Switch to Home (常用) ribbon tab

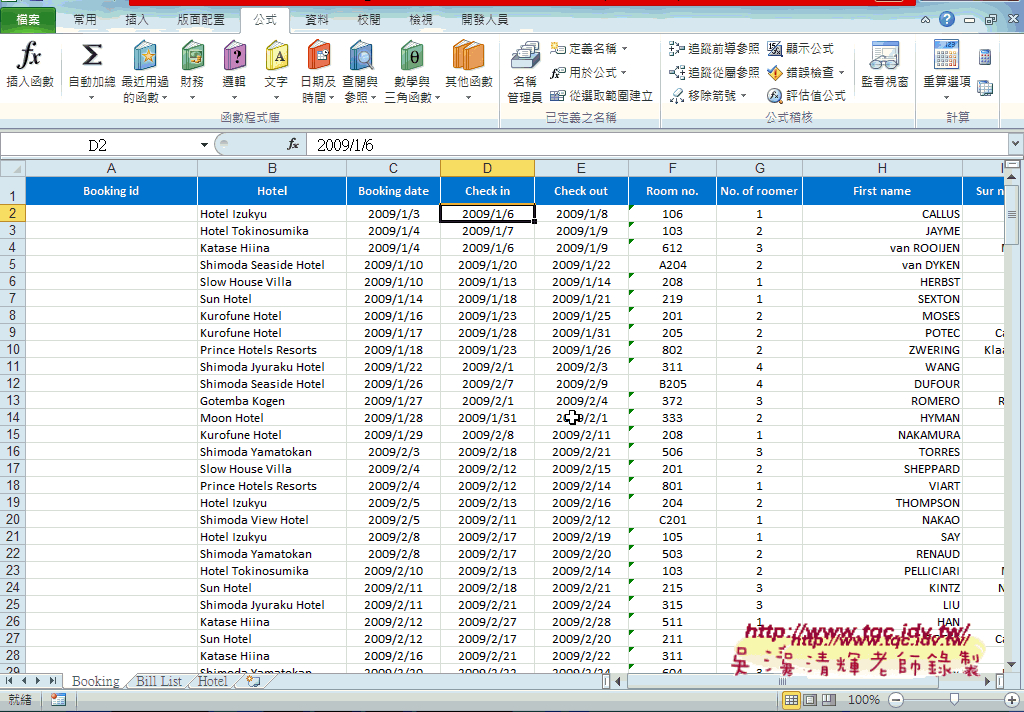click(x=85, y=20)
